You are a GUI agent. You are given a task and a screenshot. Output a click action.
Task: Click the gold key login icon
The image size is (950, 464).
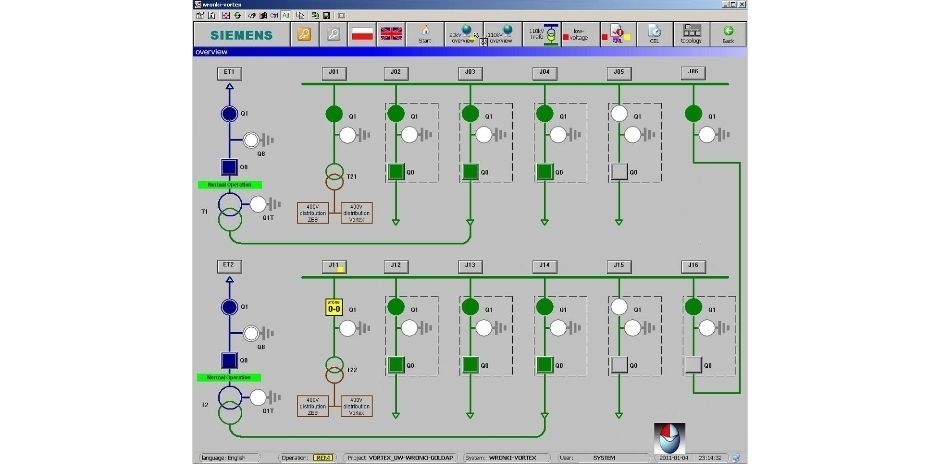click(305, 35)
